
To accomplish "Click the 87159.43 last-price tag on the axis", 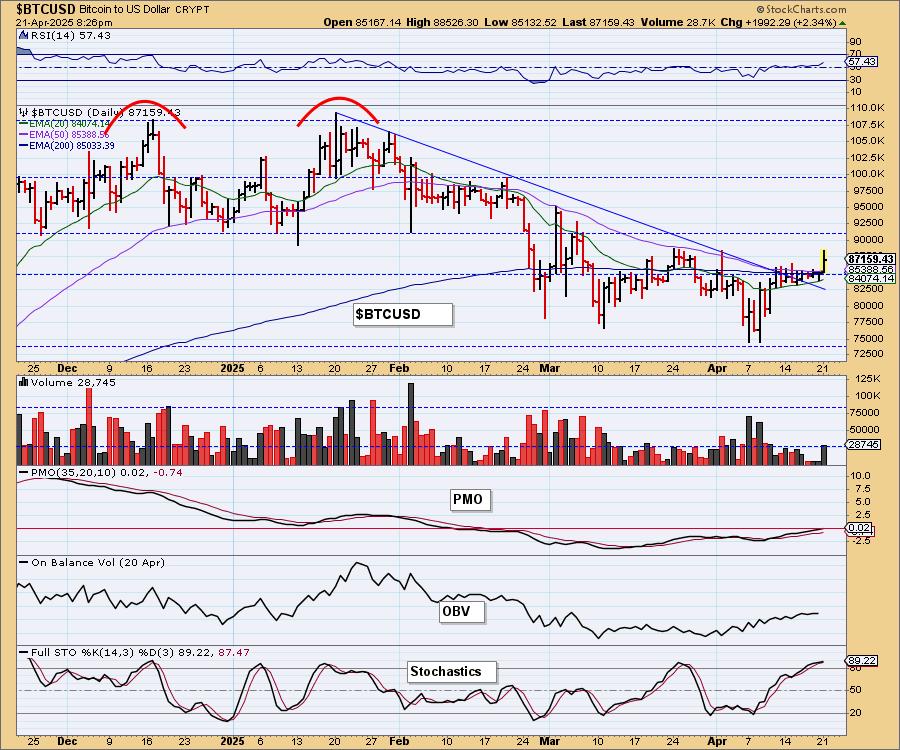I will click(871, 259).
